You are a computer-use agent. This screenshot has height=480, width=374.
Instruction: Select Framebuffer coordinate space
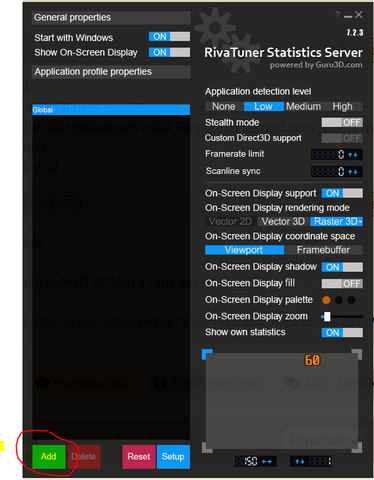pyautogui.click(x=323, y=250)
